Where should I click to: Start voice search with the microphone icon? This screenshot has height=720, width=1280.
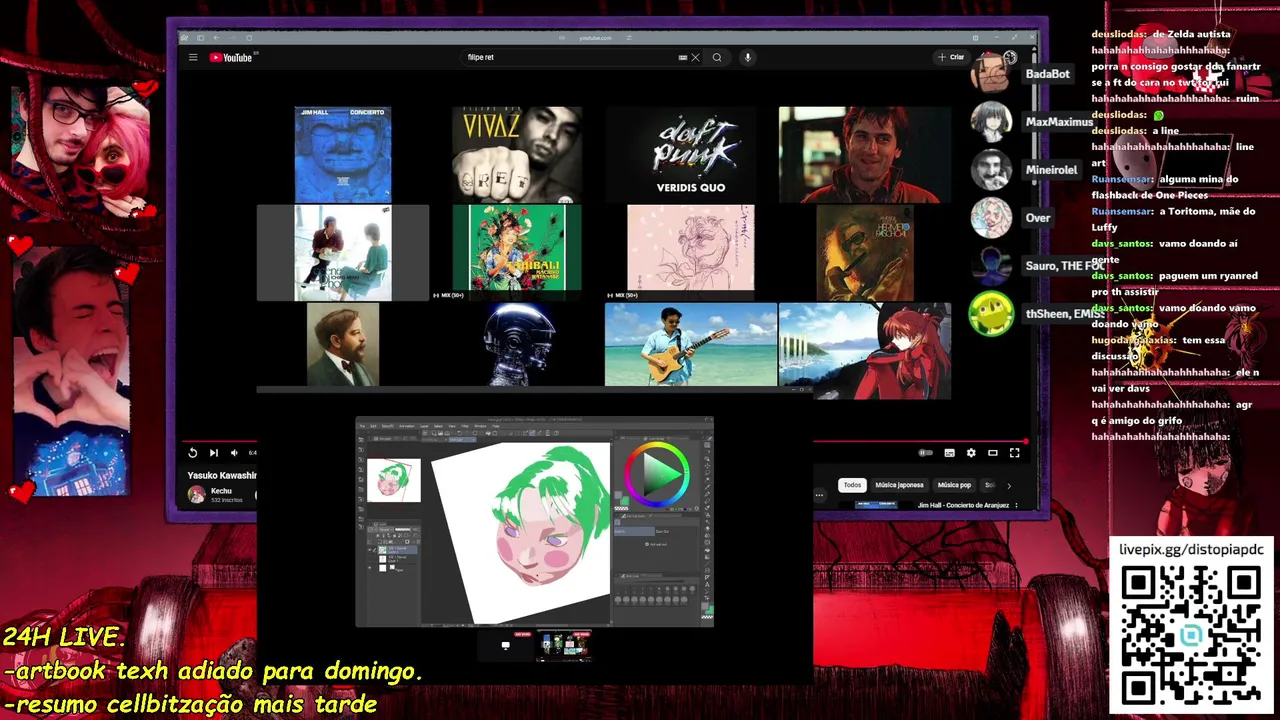747,57
